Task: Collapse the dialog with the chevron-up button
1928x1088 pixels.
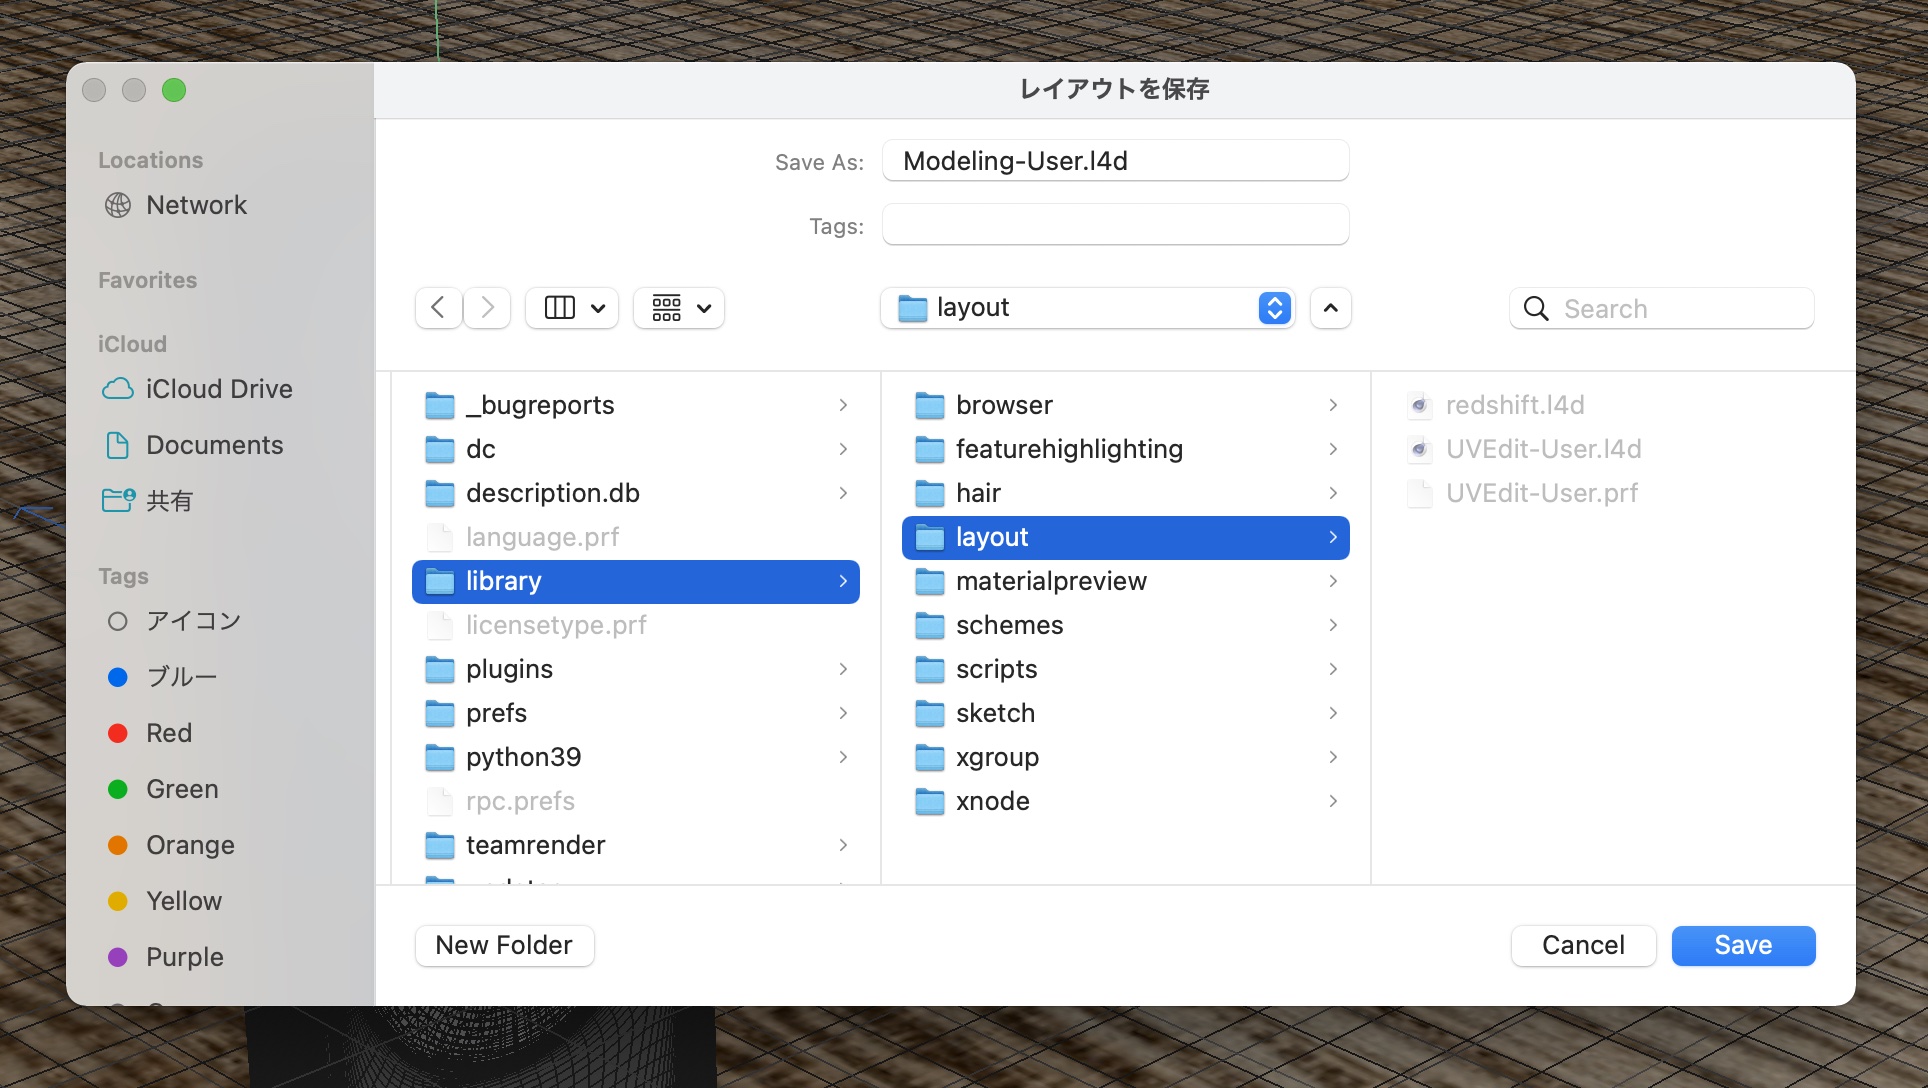Action: (1330, 308)
